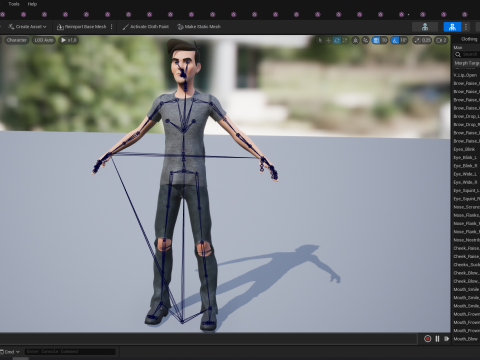This screenshot has width=480, height=360.
Task: Click Activate Cloth Paint button
Action: pyautogui.click(x=146, y=27)
